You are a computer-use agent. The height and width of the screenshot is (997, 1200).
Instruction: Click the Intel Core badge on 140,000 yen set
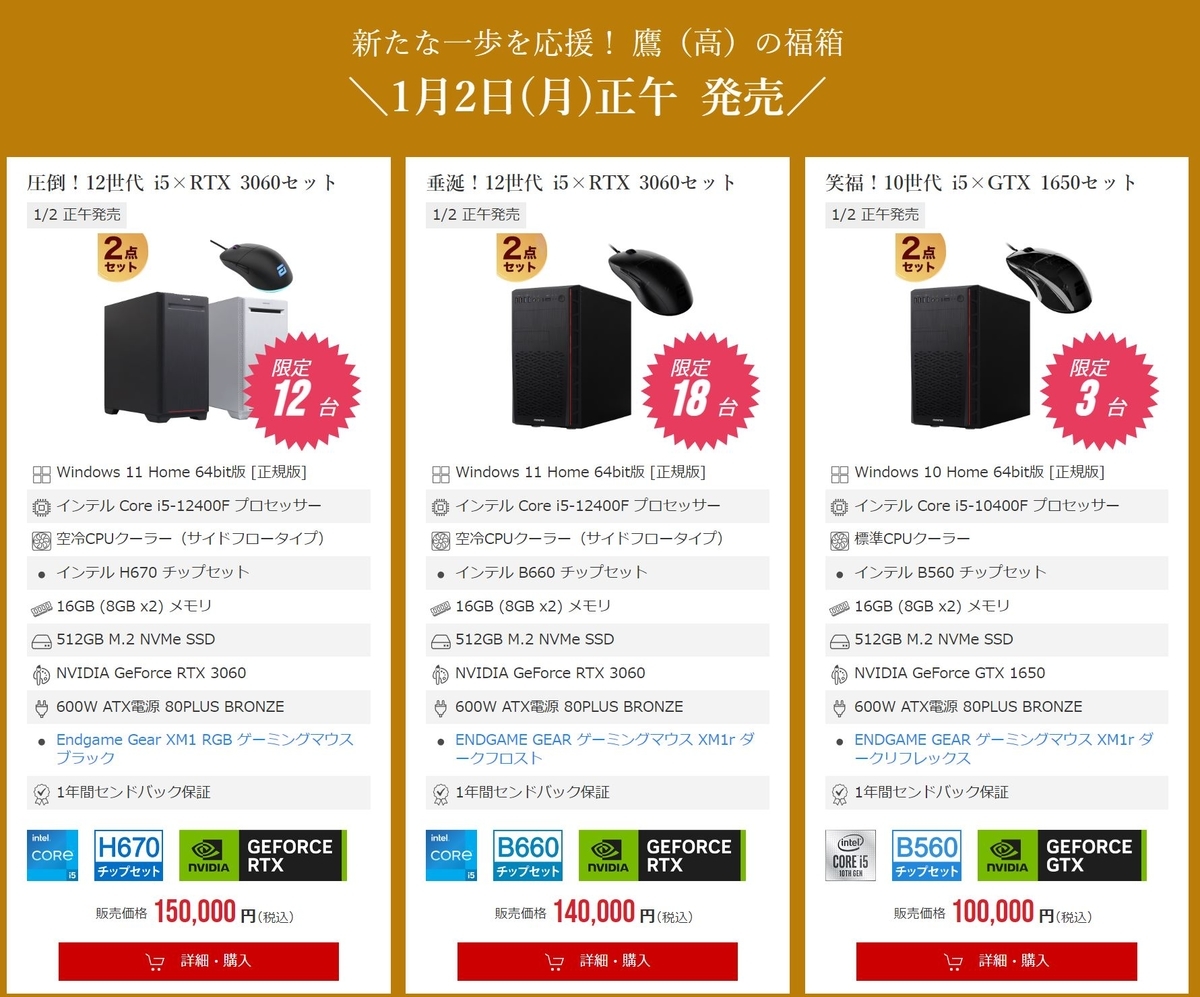[x=451, y=855]
